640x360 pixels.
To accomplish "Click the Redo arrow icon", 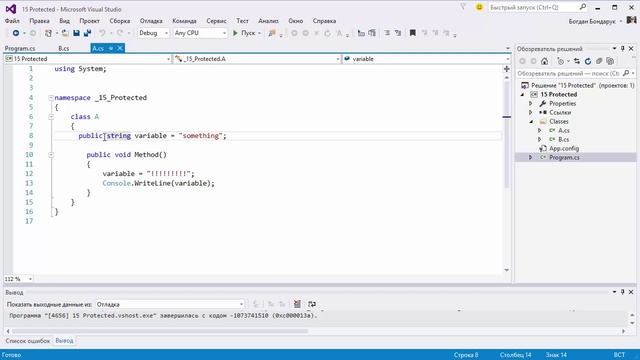I will pos(120,33).
